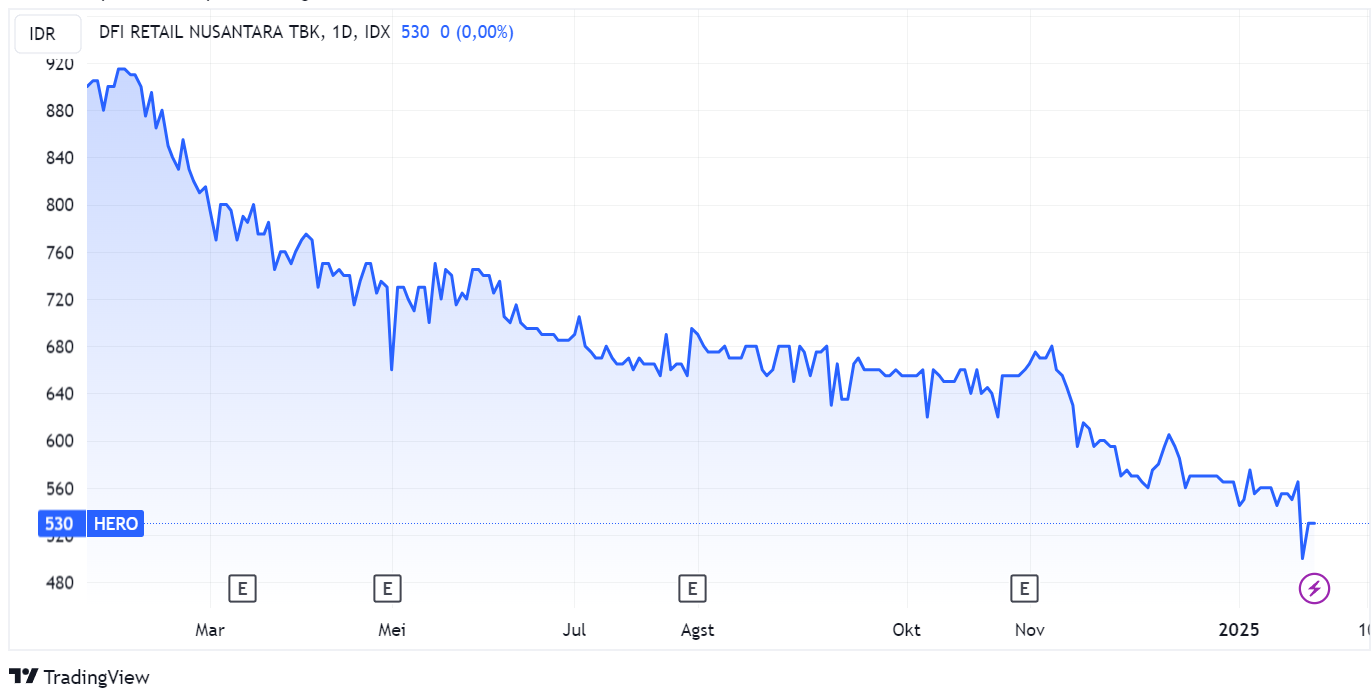
Task: Click the Jul month axis label
Action: click(574, 630)
